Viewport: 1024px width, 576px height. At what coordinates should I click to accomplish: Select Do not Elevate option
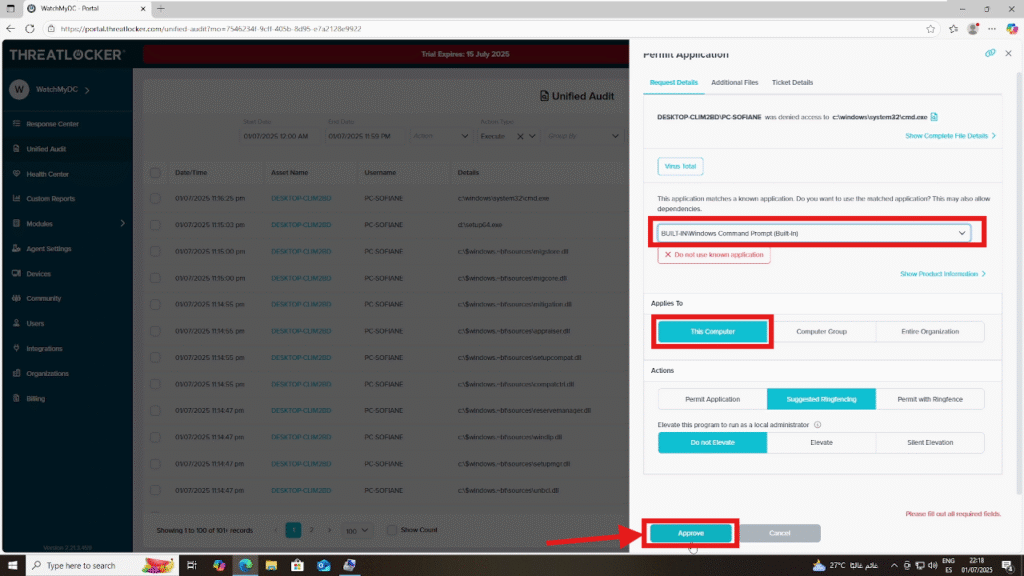coord(712,443)
